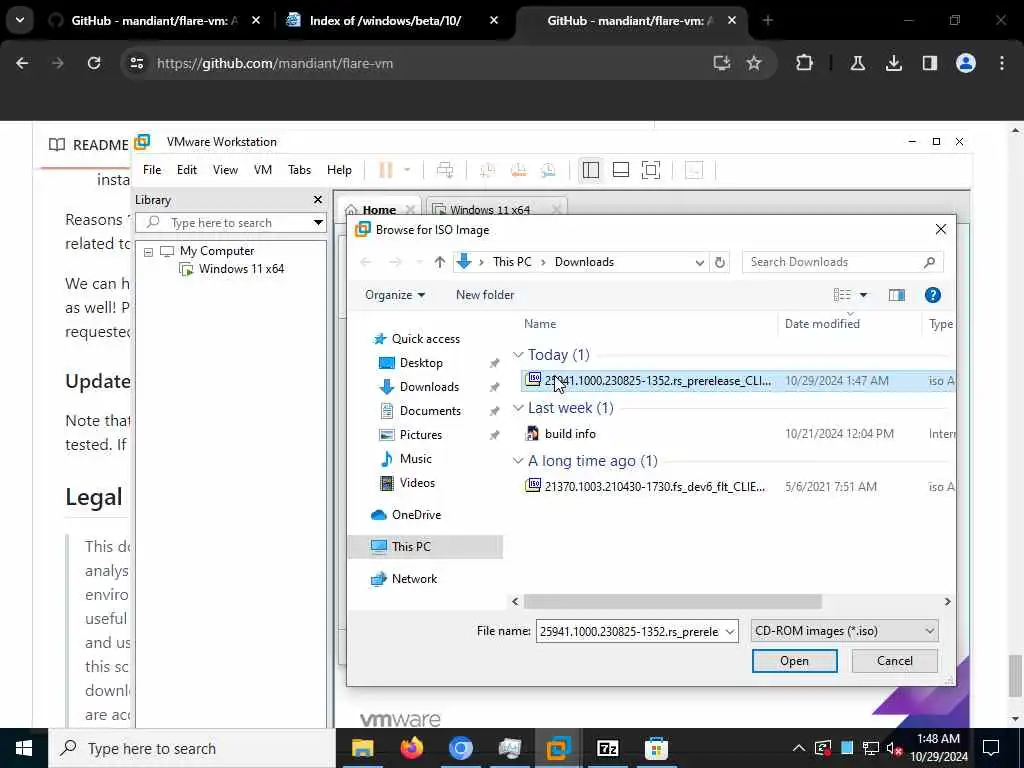Image resolution: width=1024 pixels, height=768 pixels.
Task: Open the VMware Edit menu
Action: click(187, 170)
